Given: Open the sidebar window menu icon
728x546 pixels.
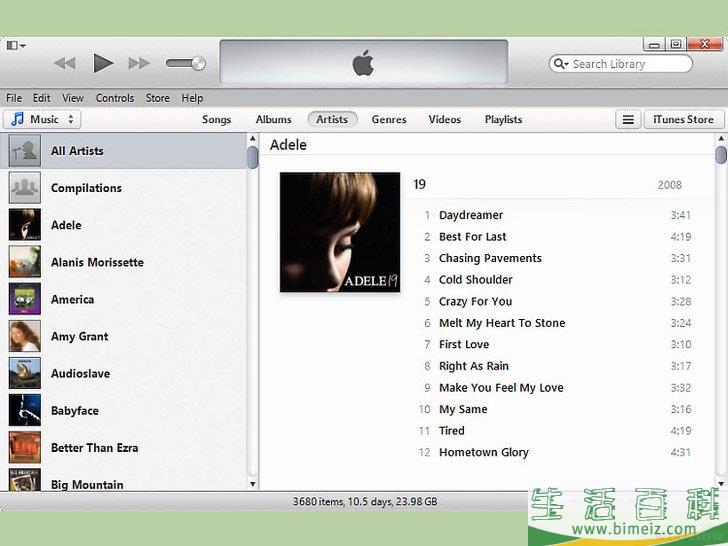Looking at the screenshot, I should (x=16, y=45).
